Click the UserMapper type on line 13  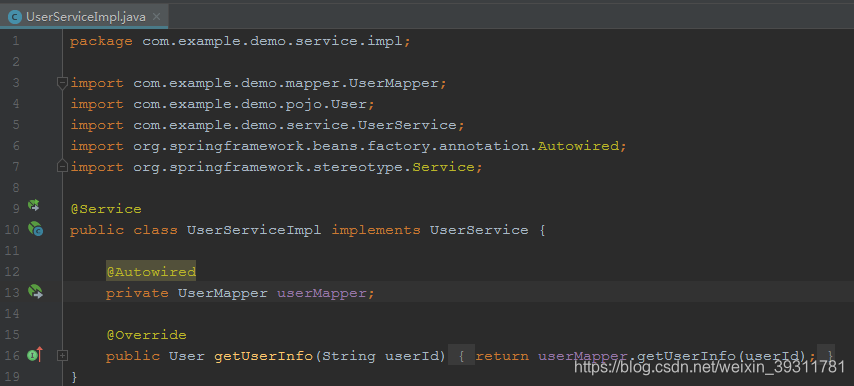[223, 293]
